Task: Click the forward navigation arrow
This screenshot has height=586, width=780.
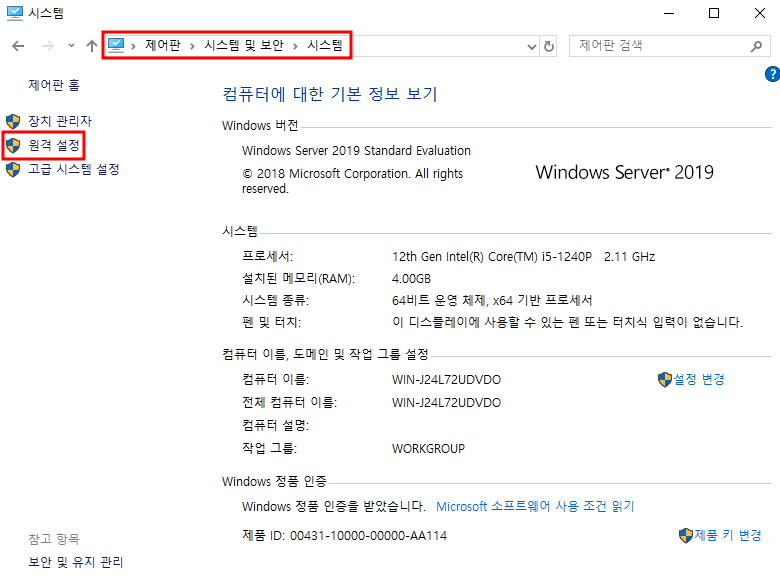Action: (48, 46)
